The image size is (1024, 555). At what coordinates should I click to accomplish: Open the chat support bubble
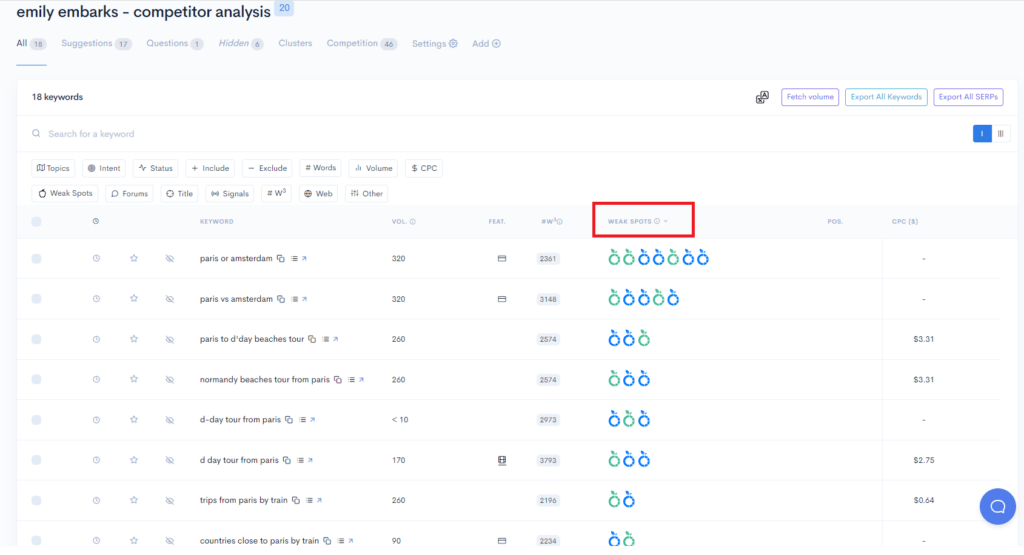996,506
